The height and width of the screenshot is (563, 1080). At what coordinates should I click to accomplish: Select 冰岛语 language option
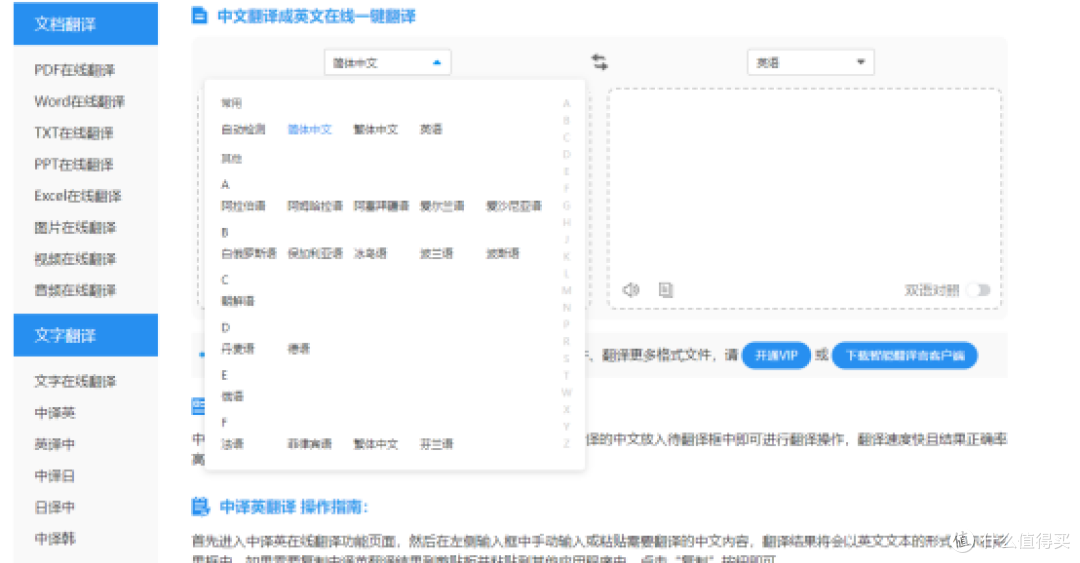370,254
